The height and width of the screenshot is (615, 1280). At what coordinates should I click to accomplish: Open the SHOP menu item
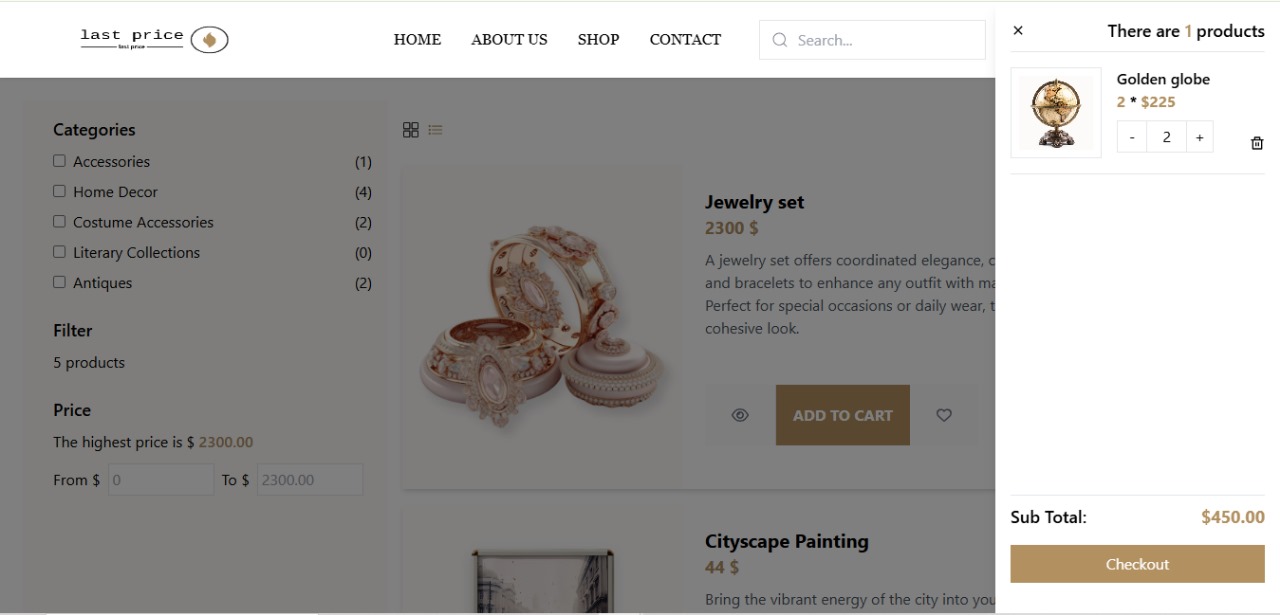(598, 40)
